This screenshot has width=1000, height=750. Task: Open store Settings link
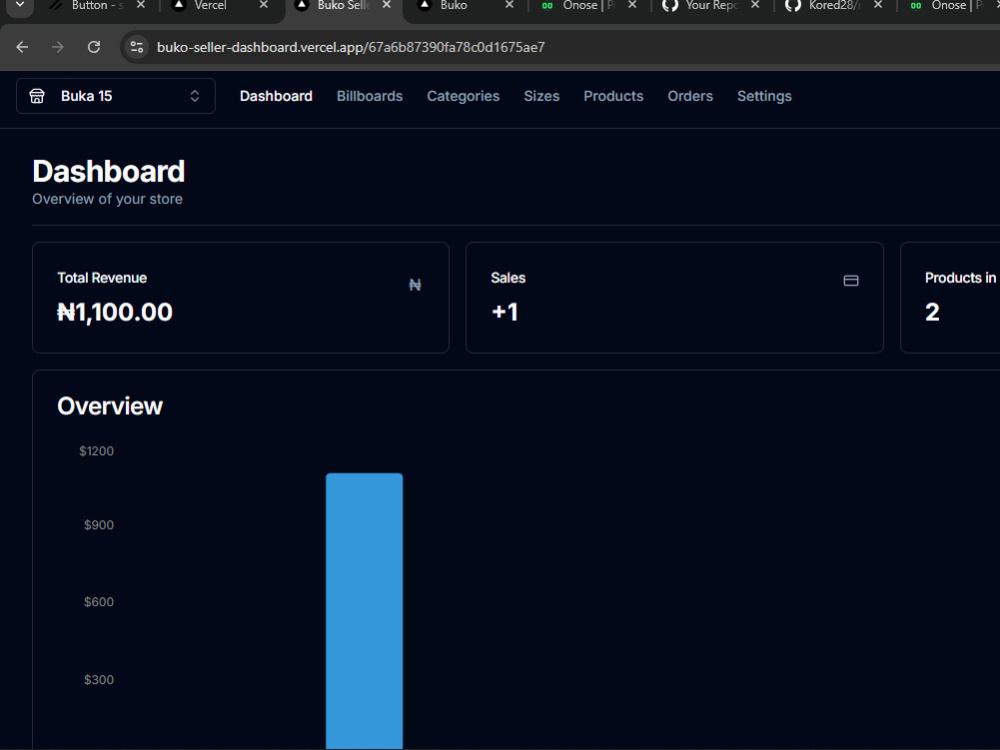tap(764, 96)
